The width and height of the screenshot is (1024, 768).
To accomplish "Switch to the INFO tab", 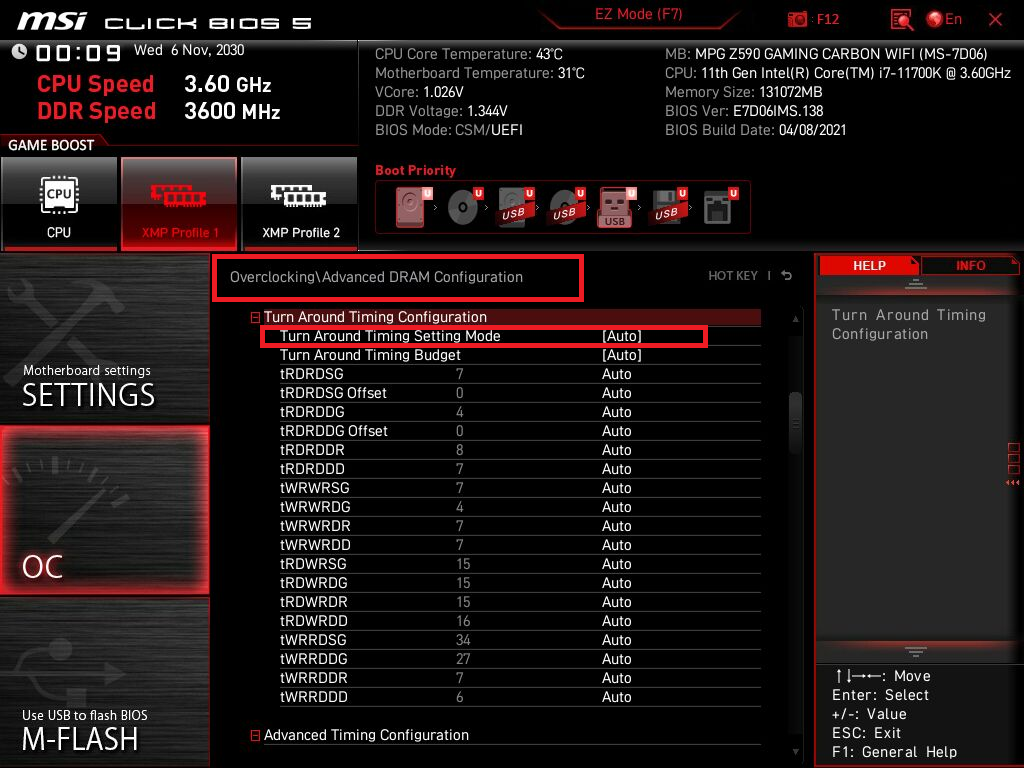I will [x=970, y=266].
